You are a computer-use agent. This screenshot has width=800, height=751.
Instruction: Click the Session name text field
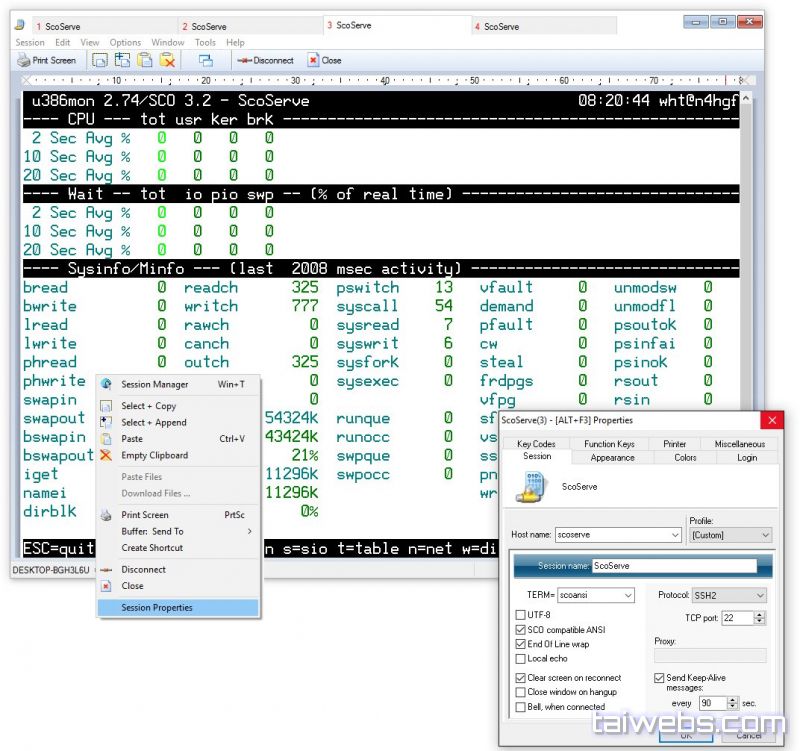pos(670,566)
